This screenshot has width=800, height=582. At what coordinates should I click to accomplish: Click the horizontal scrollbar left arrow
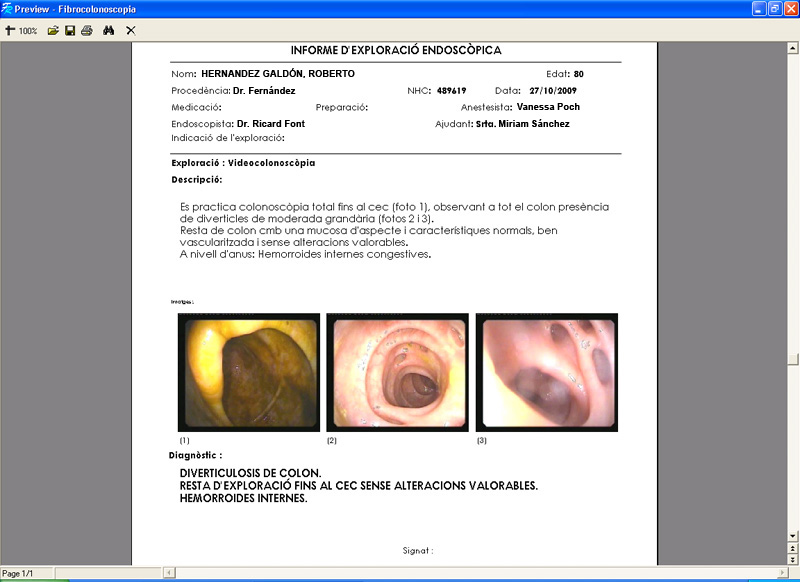169,573
